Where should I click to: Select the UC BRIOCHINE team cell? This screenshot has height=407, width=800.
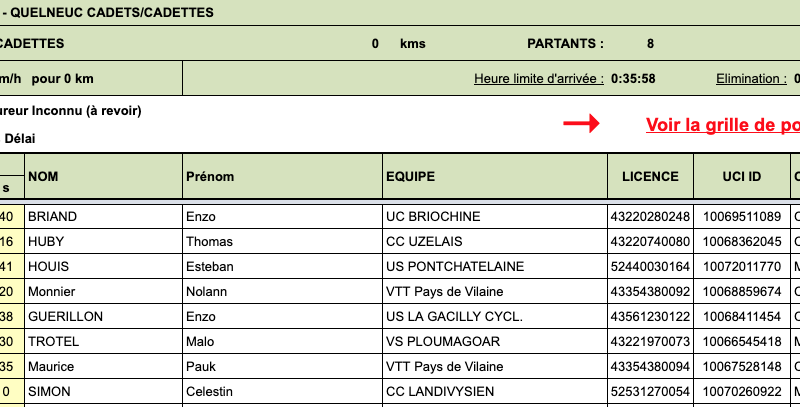433,217
